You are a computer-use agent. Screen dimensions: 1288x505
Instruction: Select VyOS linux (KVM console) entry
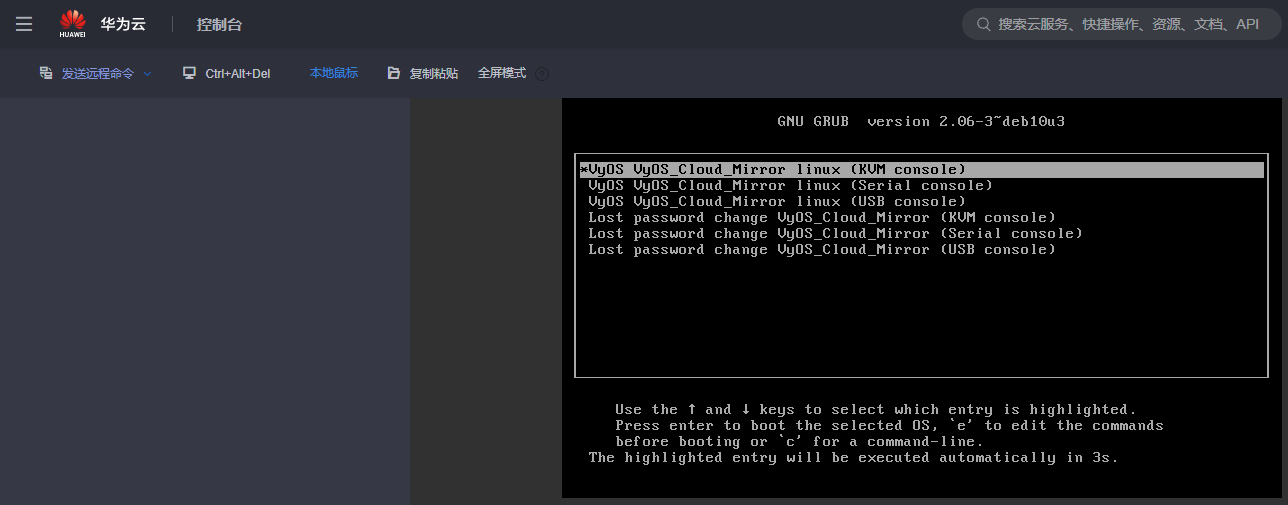(x=921, y=169)
